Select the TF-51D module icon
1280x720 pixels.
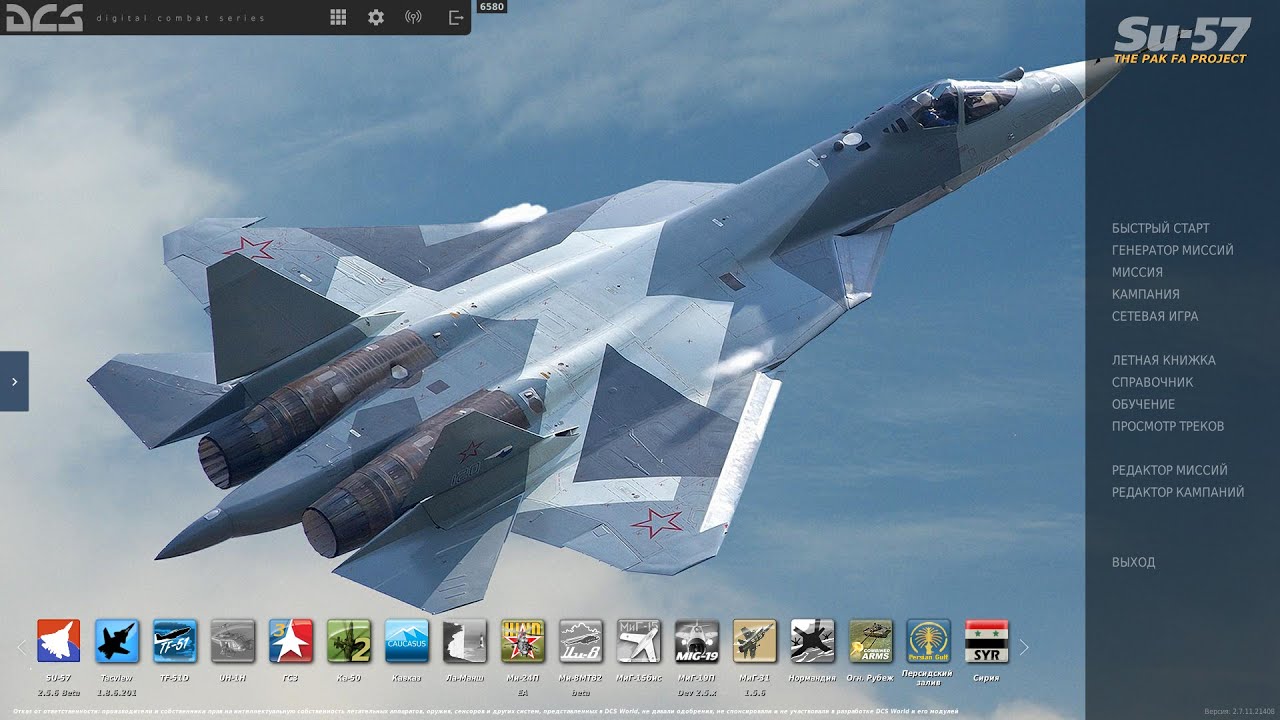(x=174, y=641)
